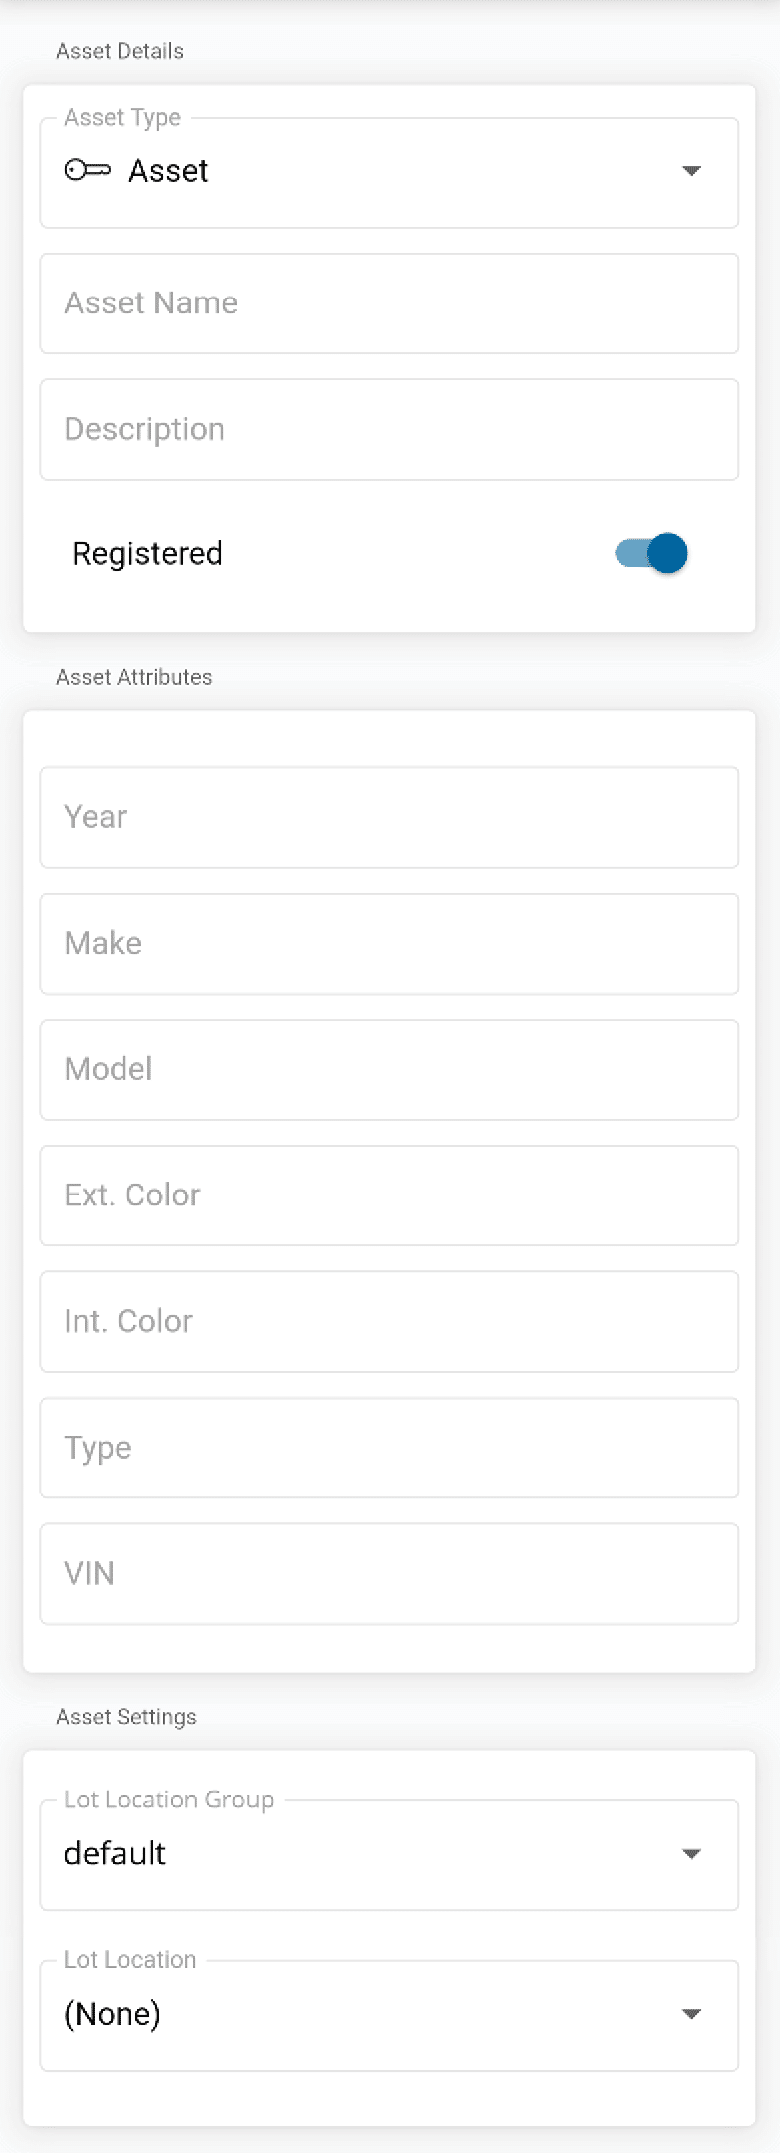Click the Asset Attributes section heading
Screen dimensions: 780x2153
(134, 677)
